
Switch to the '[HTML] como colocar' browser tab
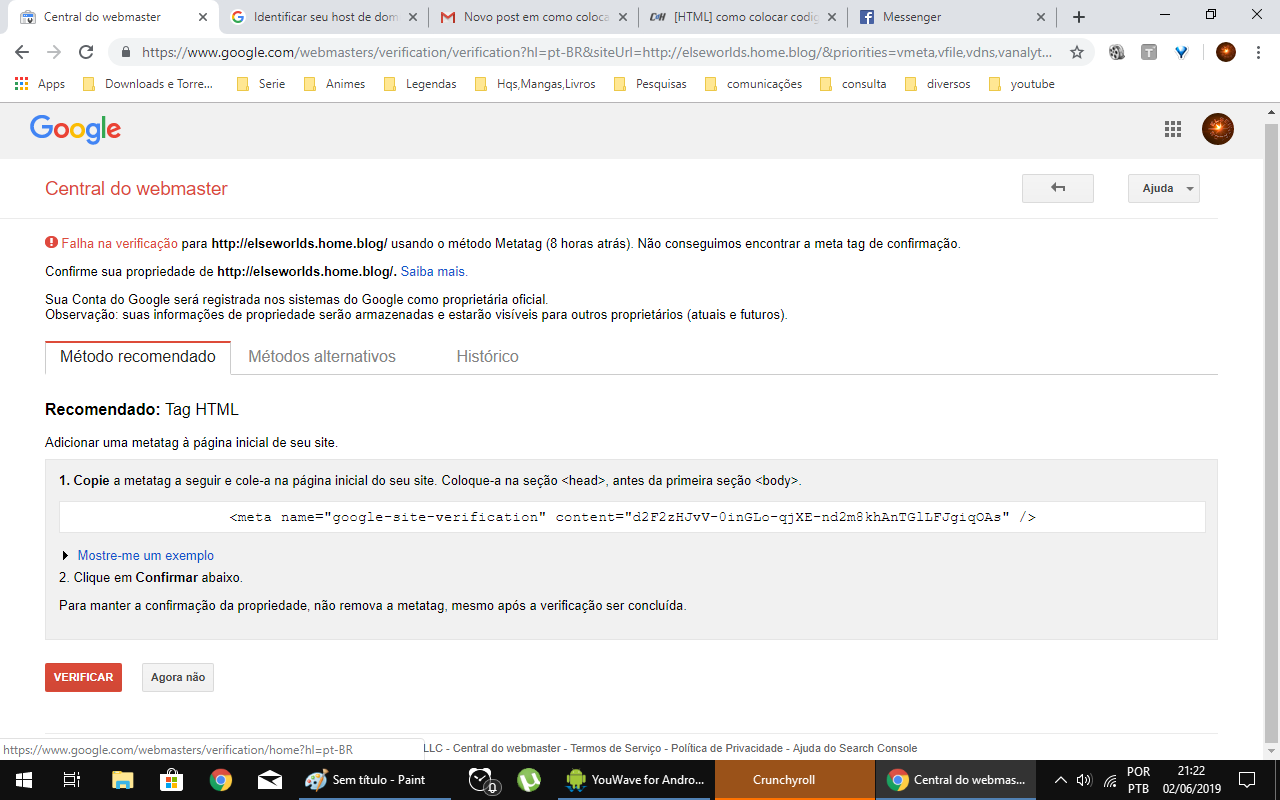tap(743, 17)
